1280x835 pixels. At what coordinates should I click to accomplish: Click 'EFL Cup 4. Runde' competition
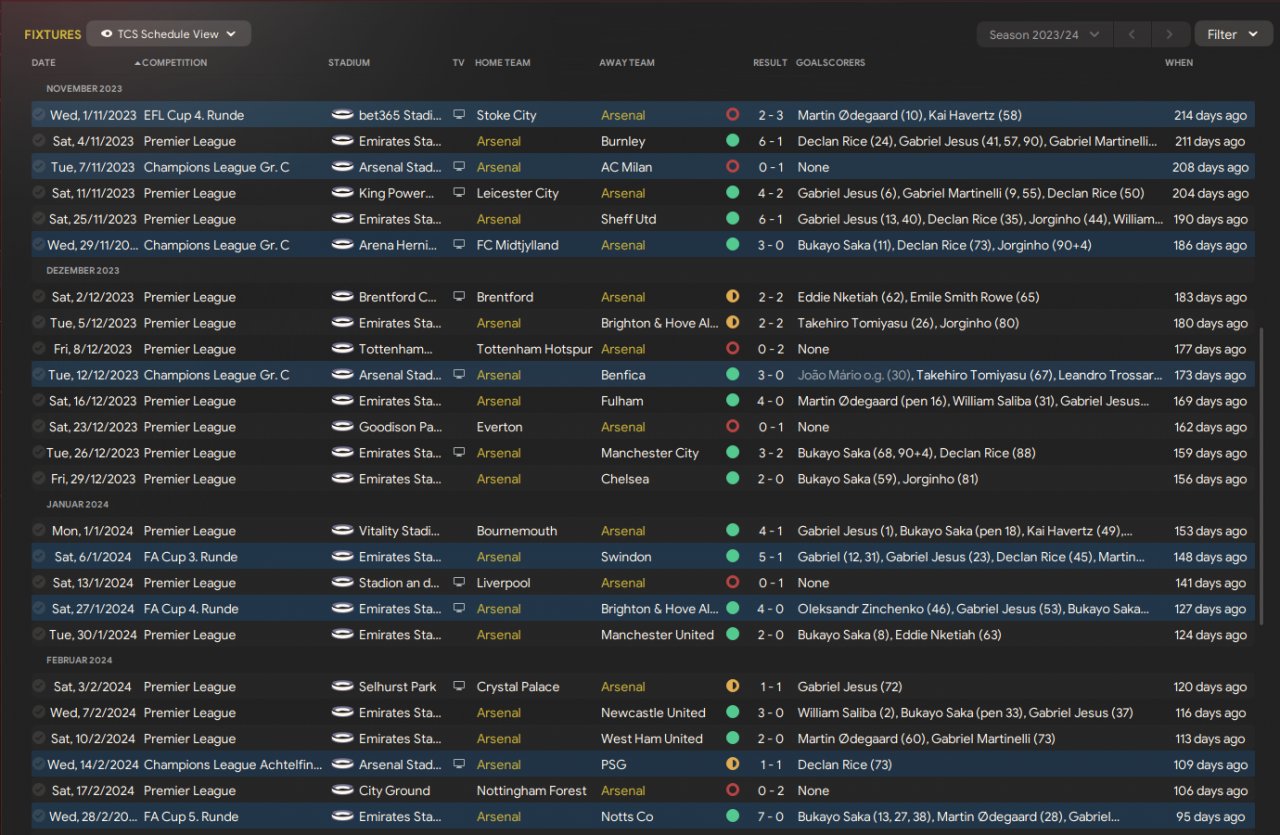(x=194, y=115)
